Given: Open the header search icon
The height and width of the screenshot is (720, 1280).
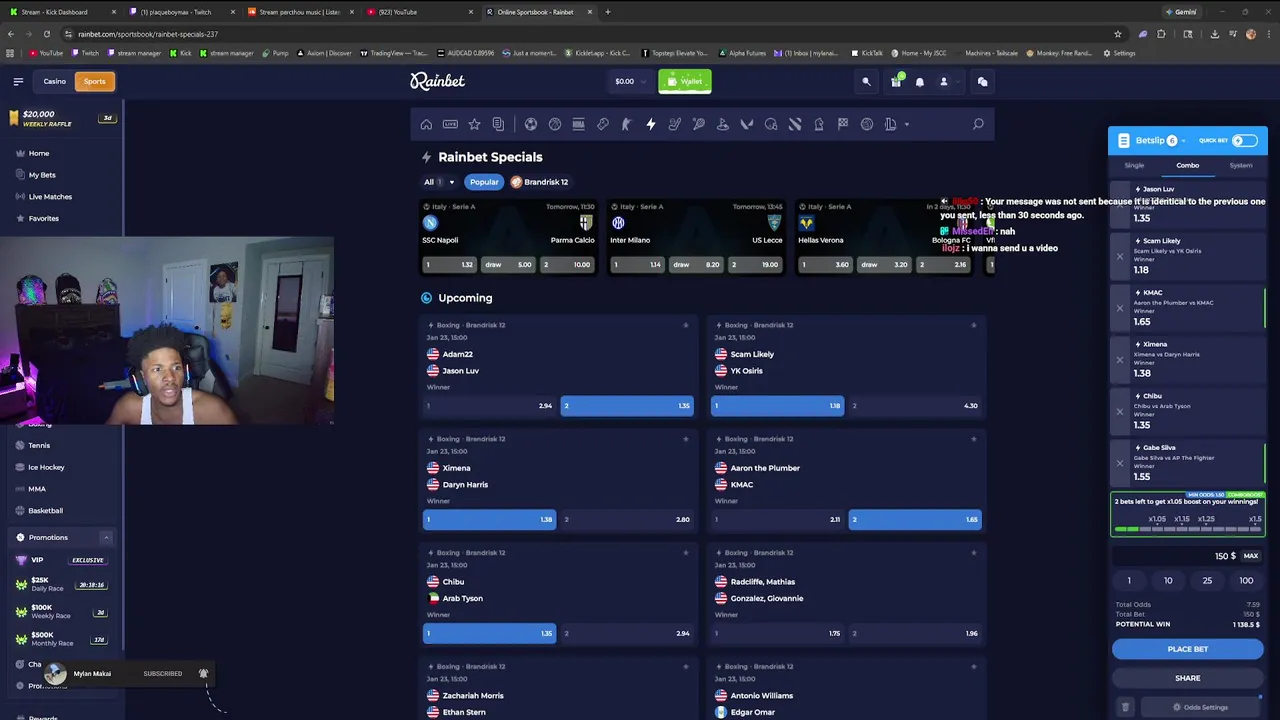Looking at the screenshot, I should click(x=867, y=82).
